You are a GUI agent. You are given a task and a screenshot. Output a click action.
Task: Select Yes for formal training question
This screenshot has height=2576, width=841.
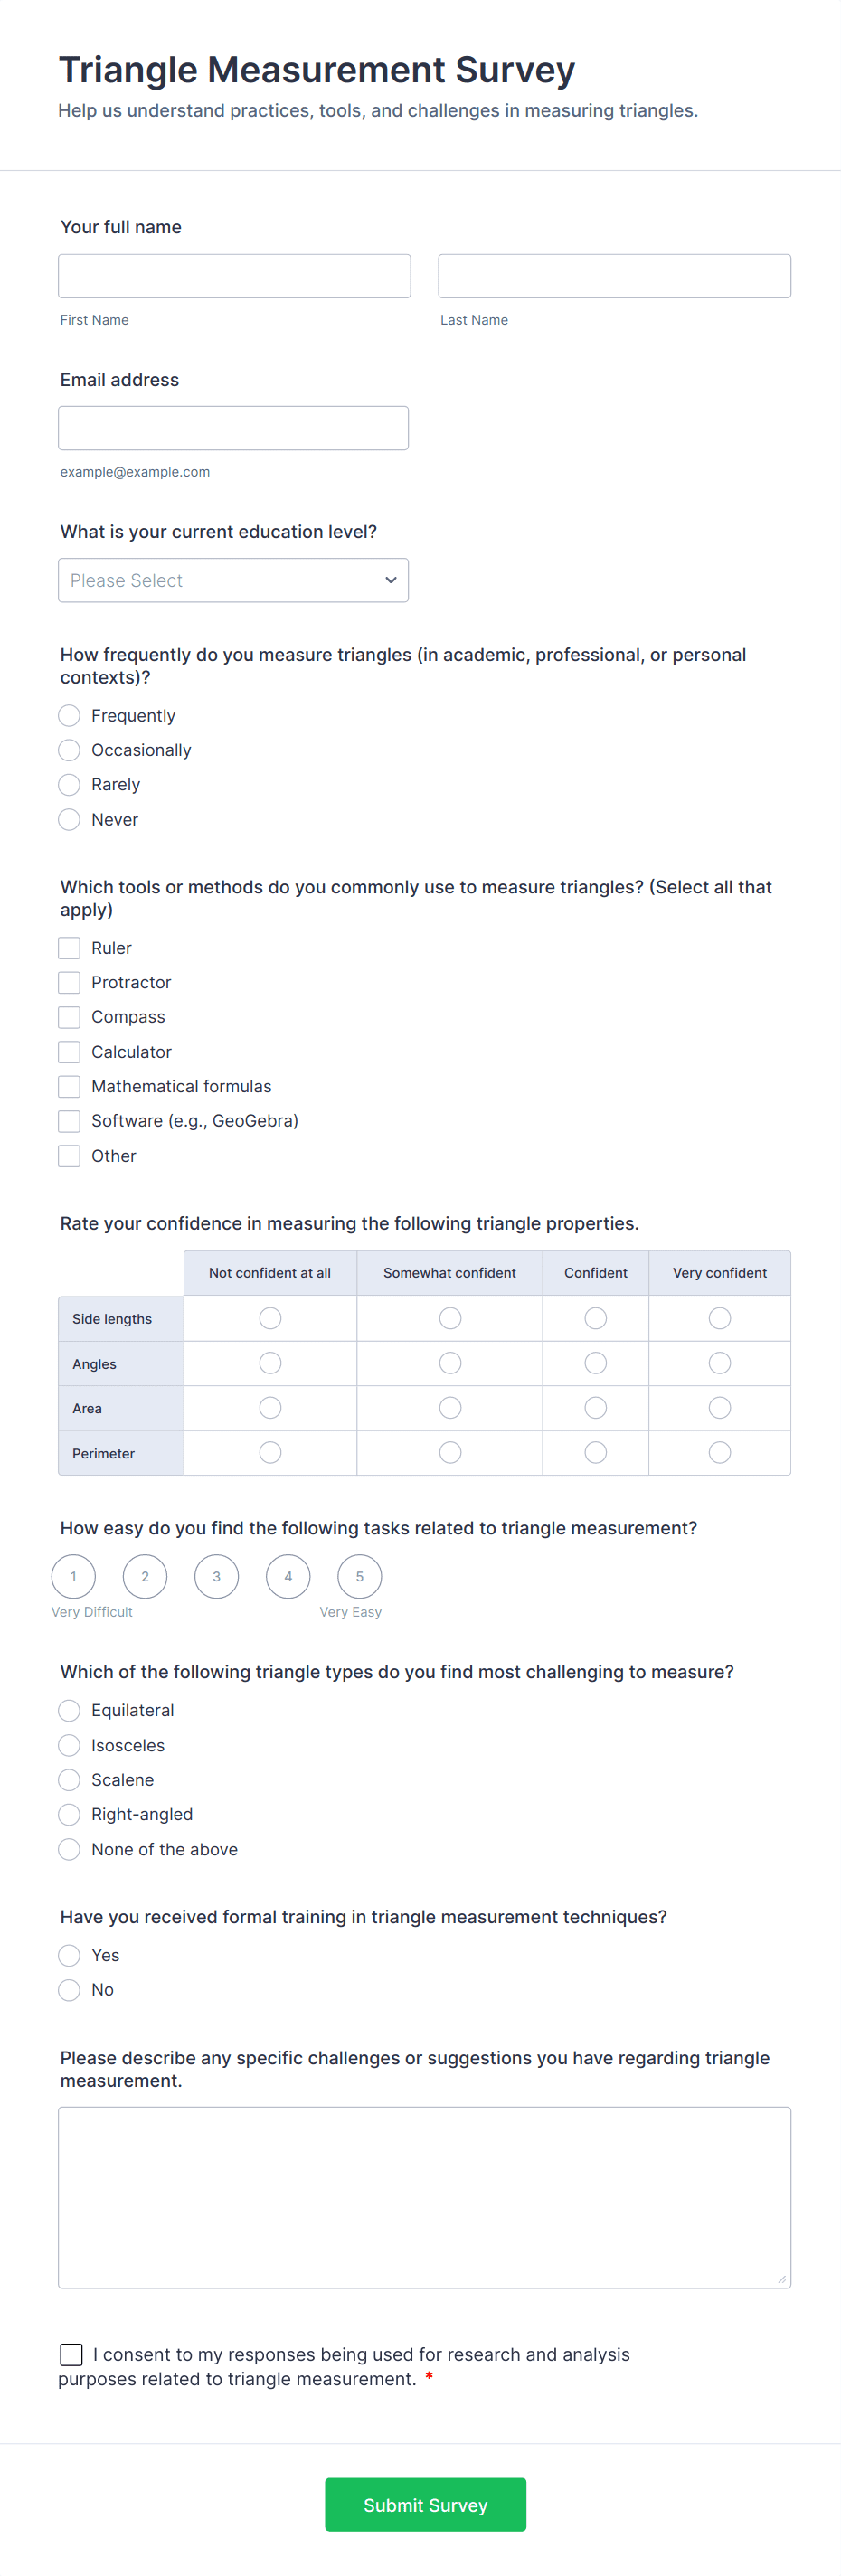point(69,1955)
